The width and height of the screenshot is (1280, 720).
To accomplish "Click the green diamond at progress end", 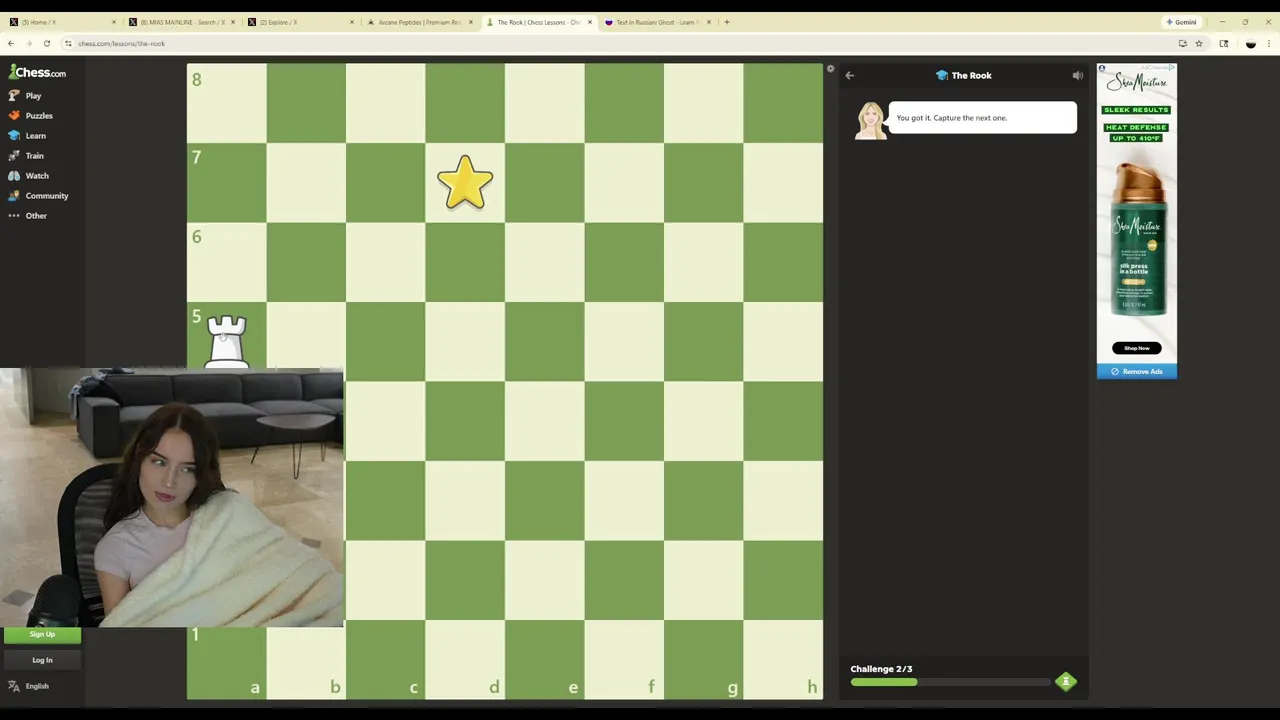I will click(1066, 682).
